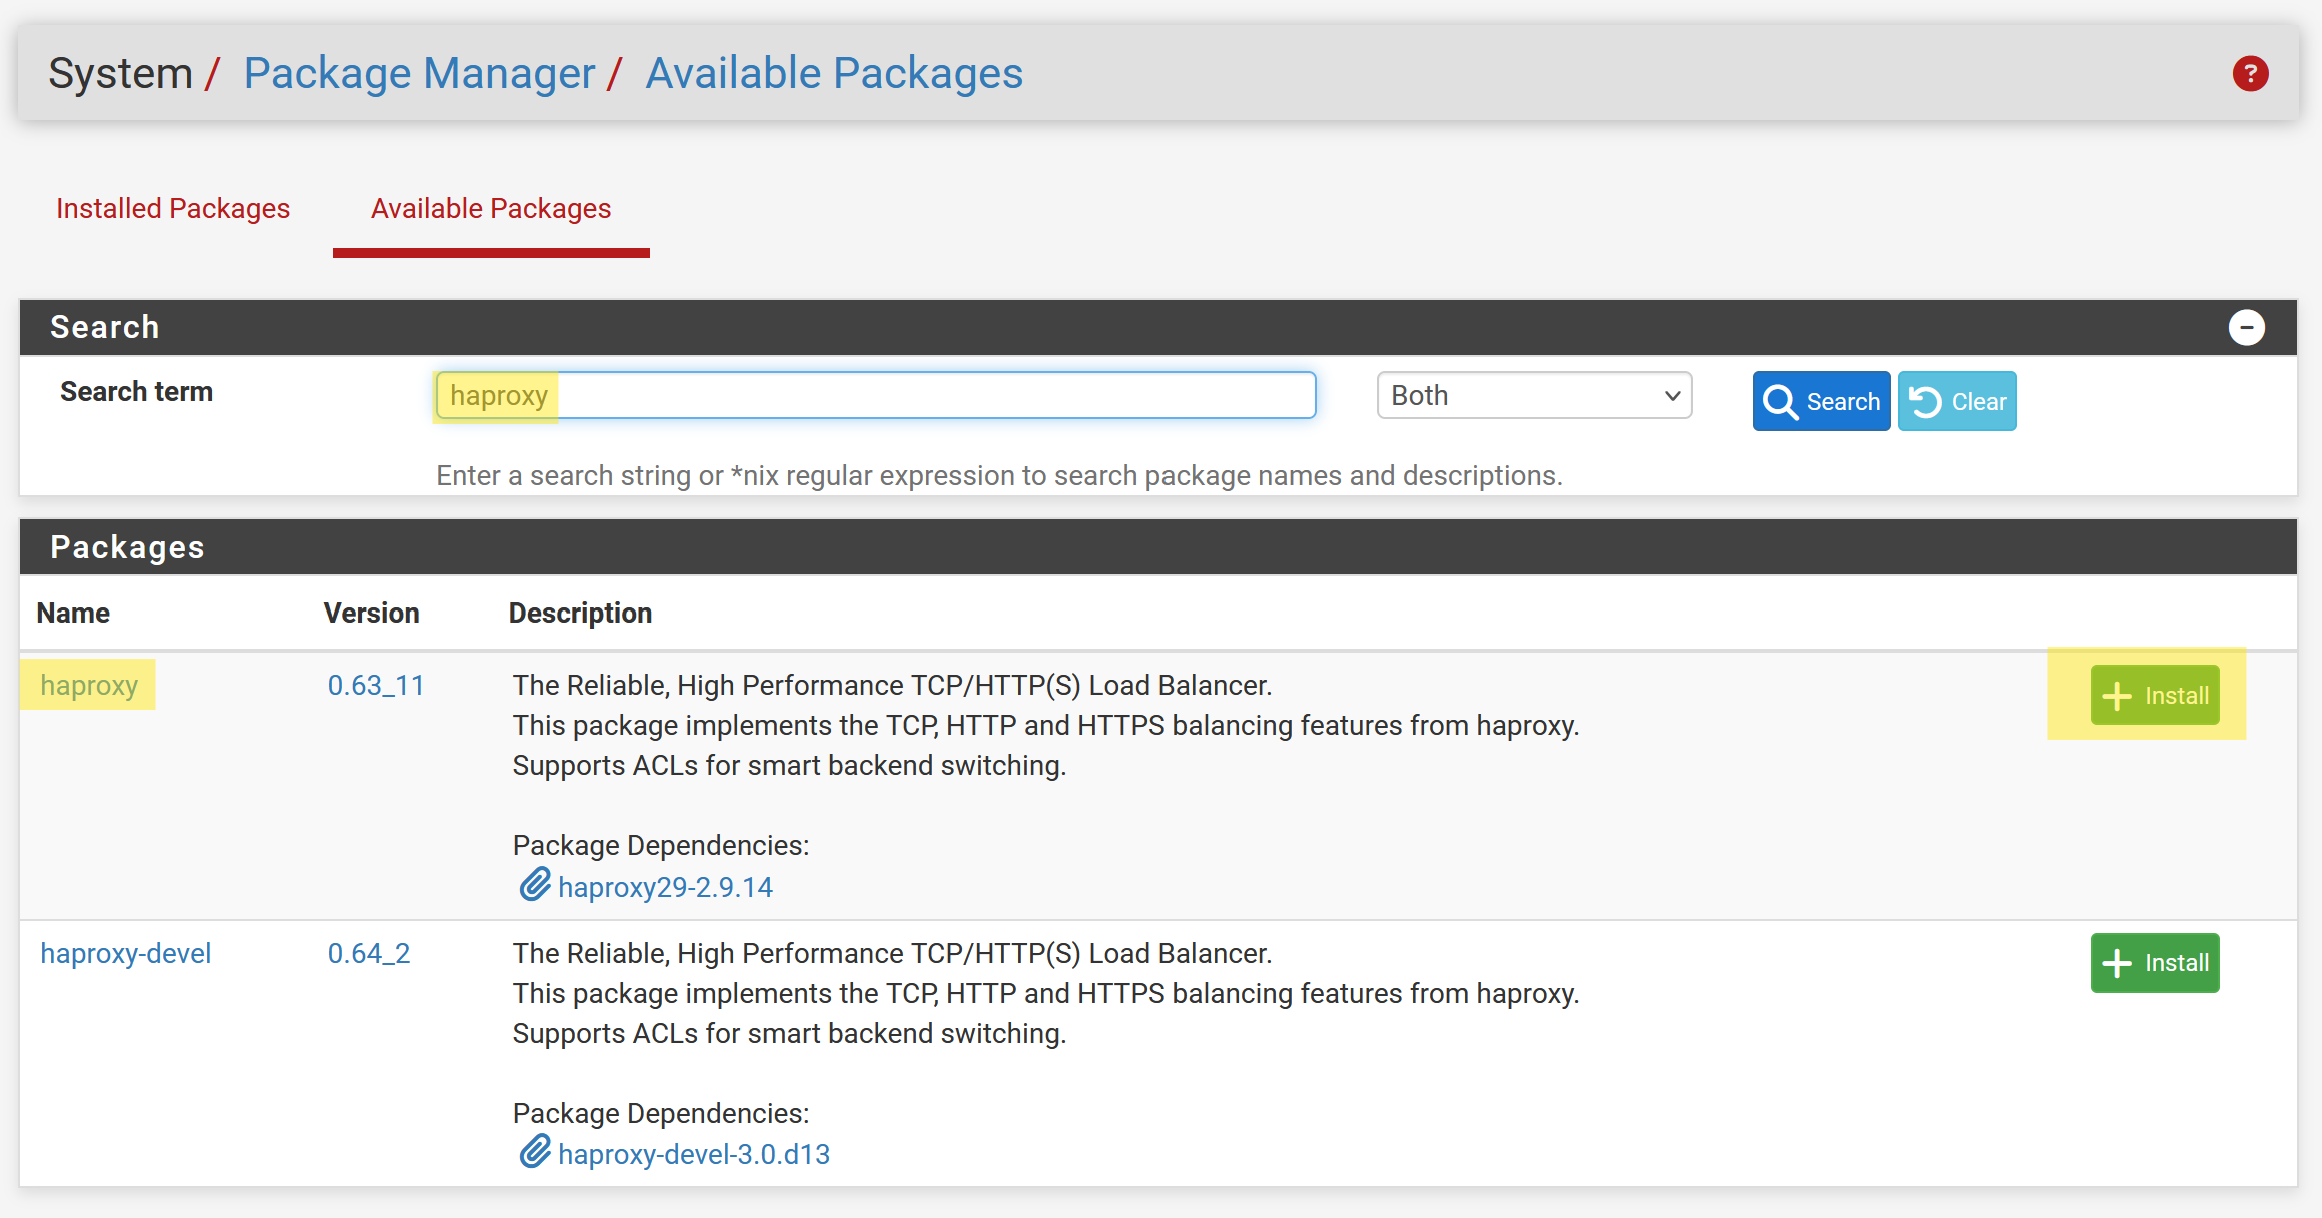Open version 0.64_2 link
The image size is (2322, 1218).
(369, 953)
